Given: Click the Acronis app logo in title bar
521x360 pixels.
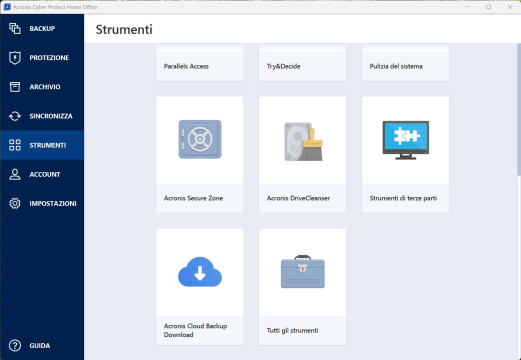Looking at the screenshot, I should [7, 7].
